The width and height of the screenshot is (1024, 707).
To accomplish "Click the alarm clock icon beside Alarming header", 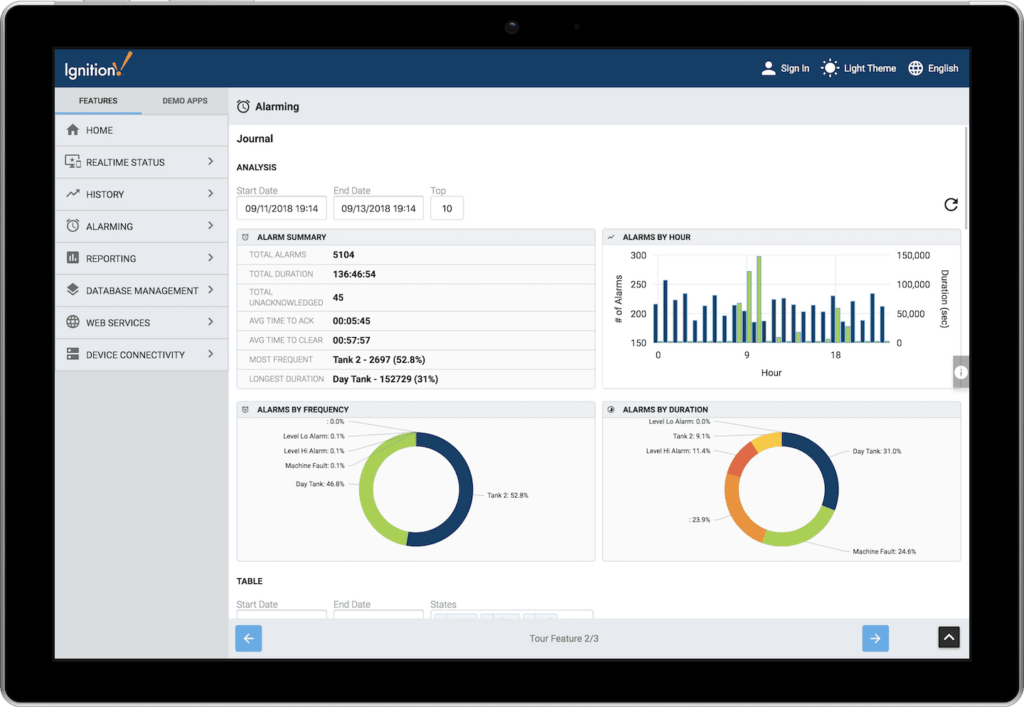I will pyautogui.click(x=241, y=106).
